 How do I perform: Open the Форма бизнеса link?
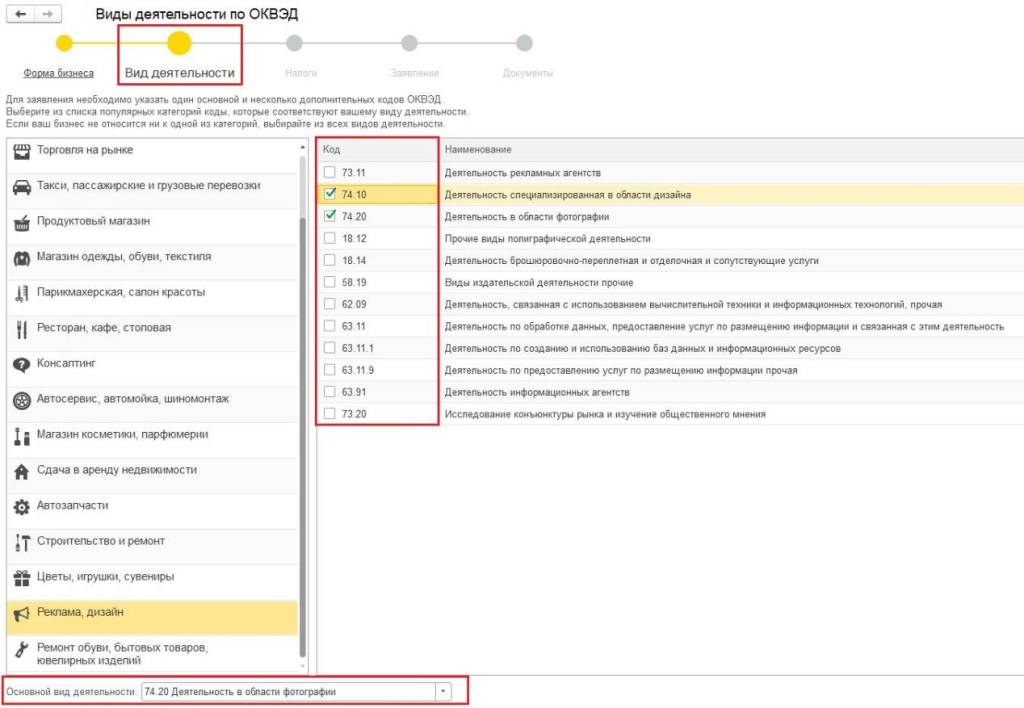pos(59,73)
